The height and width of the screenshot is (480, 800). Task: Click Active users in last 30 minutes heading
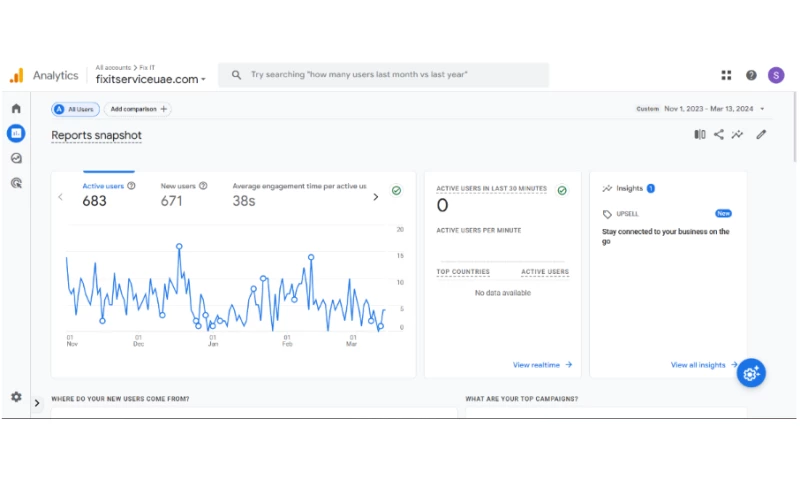[x=491, y=189]
